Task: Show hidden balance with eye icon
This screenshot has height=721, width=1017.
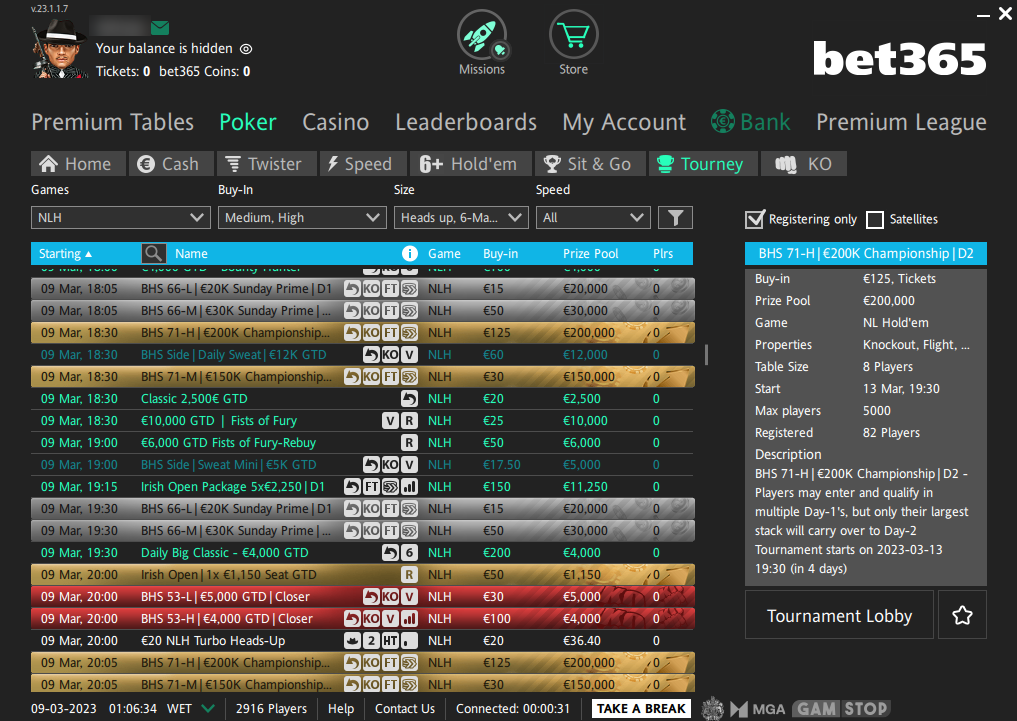Action: (x=246, y=49)
